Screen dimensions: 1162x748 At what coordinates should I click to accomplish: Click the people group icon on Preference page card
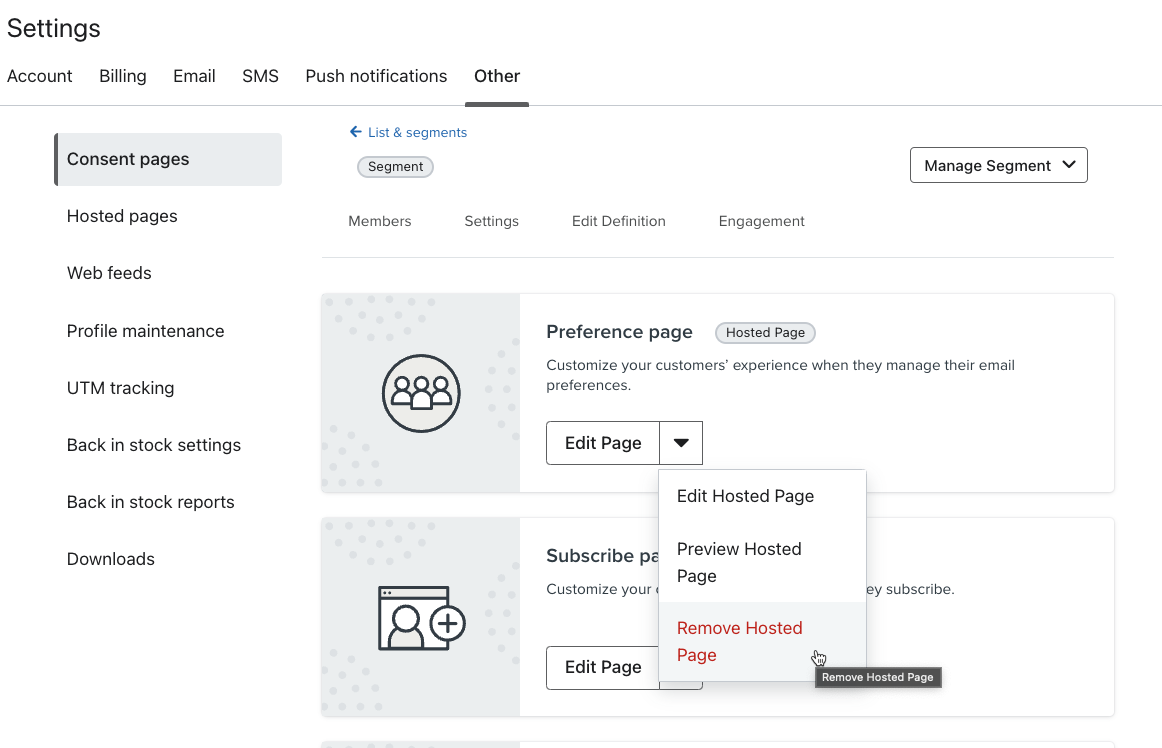(x=420, y=393)
